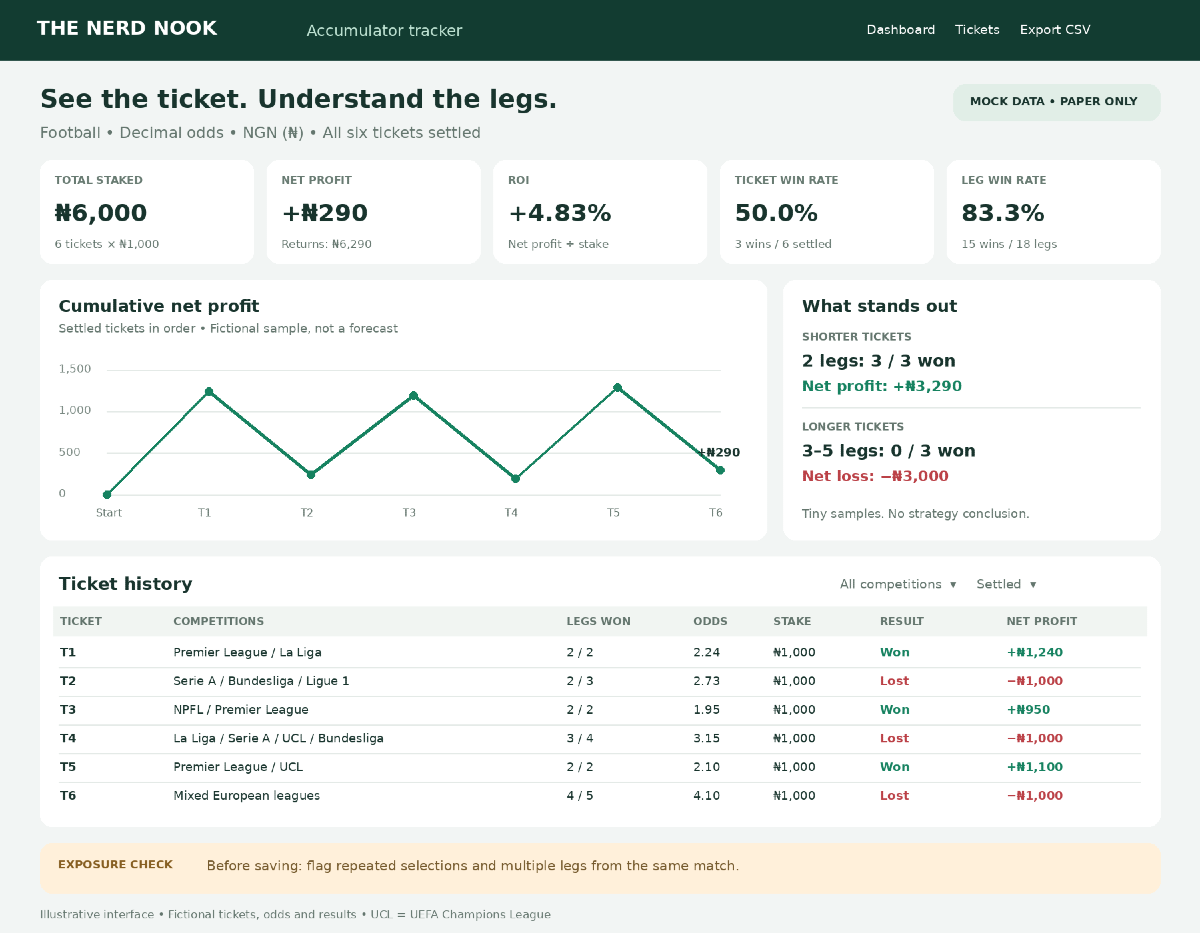Click the +₦290 chart end label
Image resolution: width=1200 pixels, height=933 pixels.
click(x=718, y=453)
